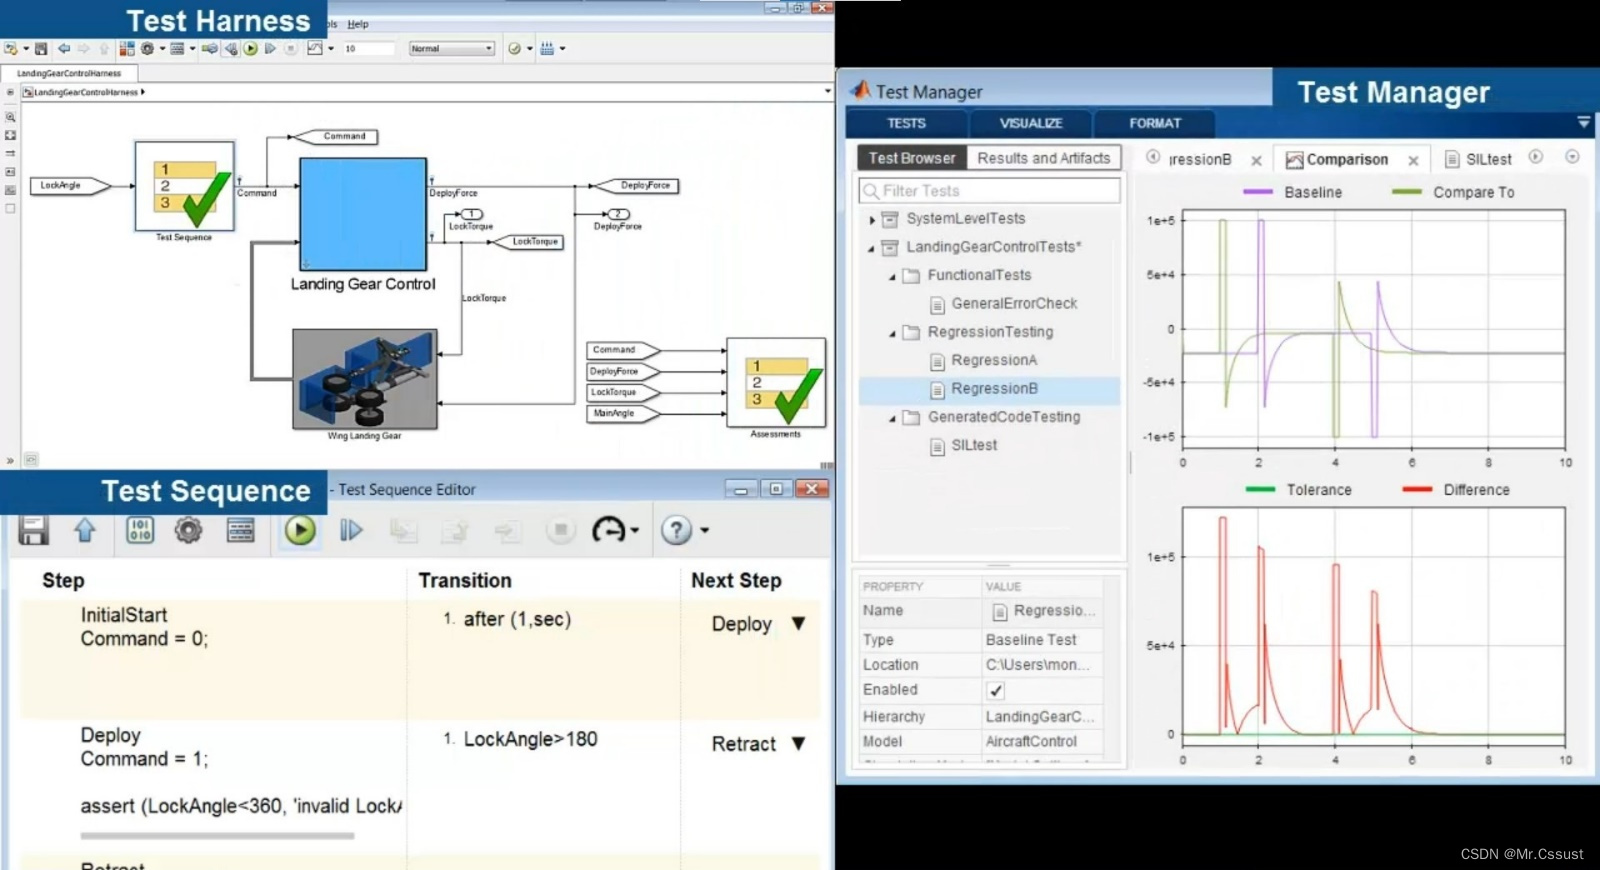This screenshot has height=870, width=1600.
Task: Open the Results and Artifacts pane
Action: click(x=1044, y=158)
